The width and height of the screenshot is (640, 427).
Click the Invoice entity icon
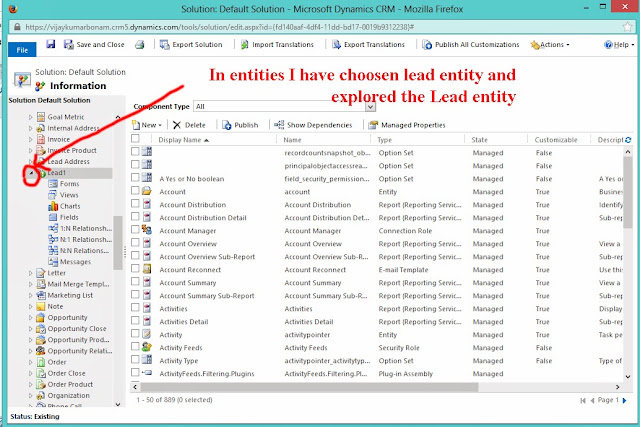[x=41, y=139]
